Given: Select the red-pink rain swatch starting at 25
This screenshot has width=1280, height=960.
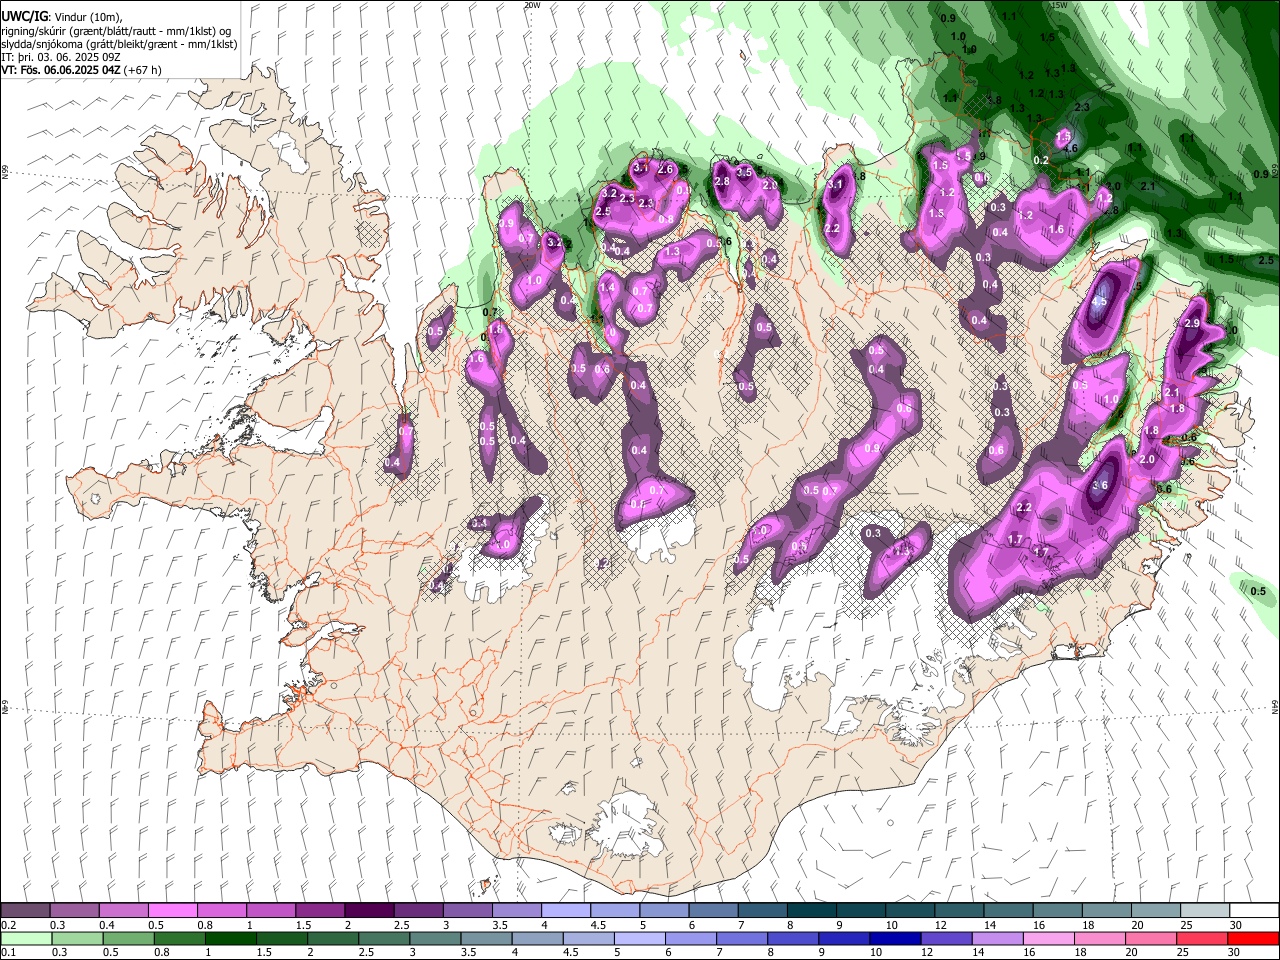Looking at the screenshot, I should tap(1201, 939).
